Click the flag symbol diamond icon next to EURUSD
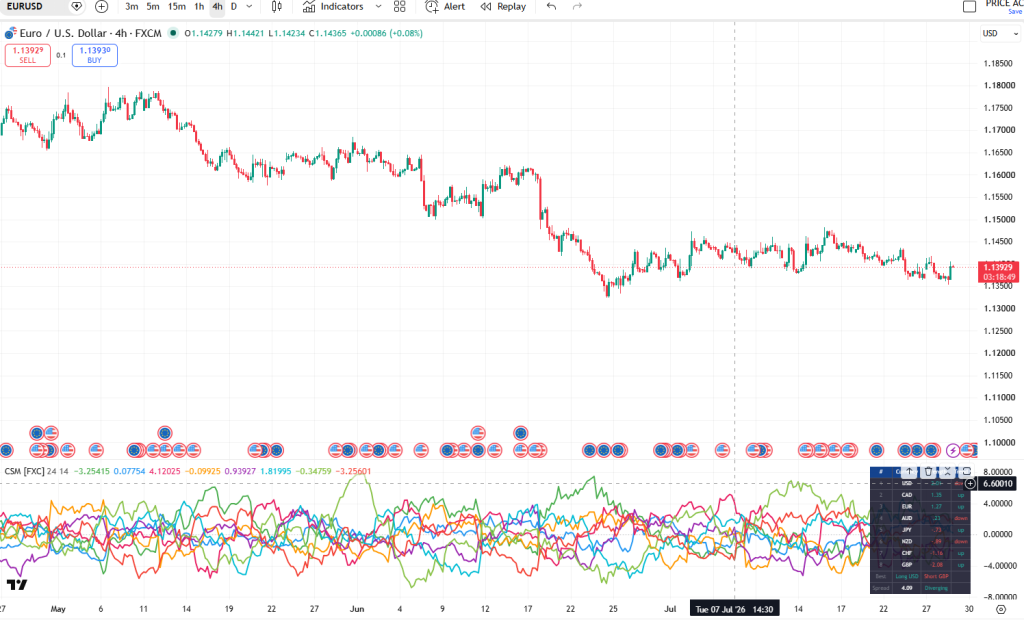1024x620 pixels. click(x=76, y=7)
